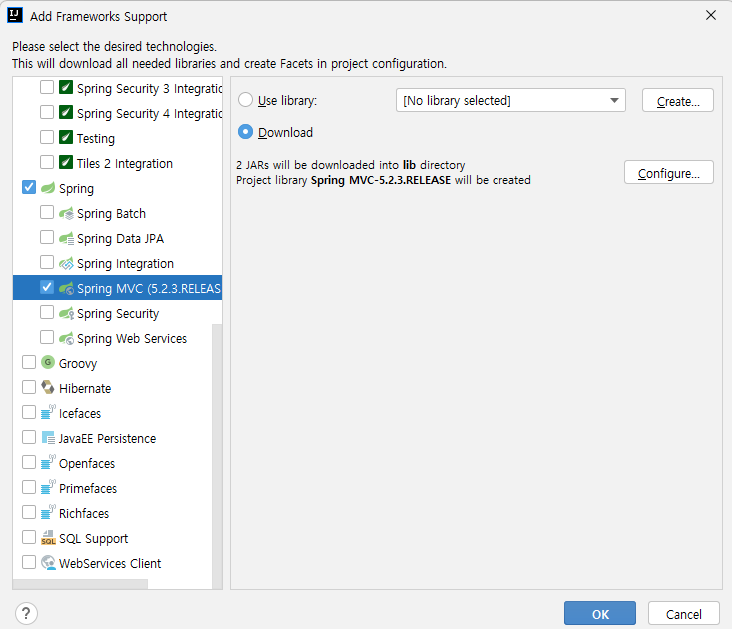Screen dimensions: 732x629
Task: Click the IntelliJ IDEA logo in title bar
Action: tap(15, 15)
